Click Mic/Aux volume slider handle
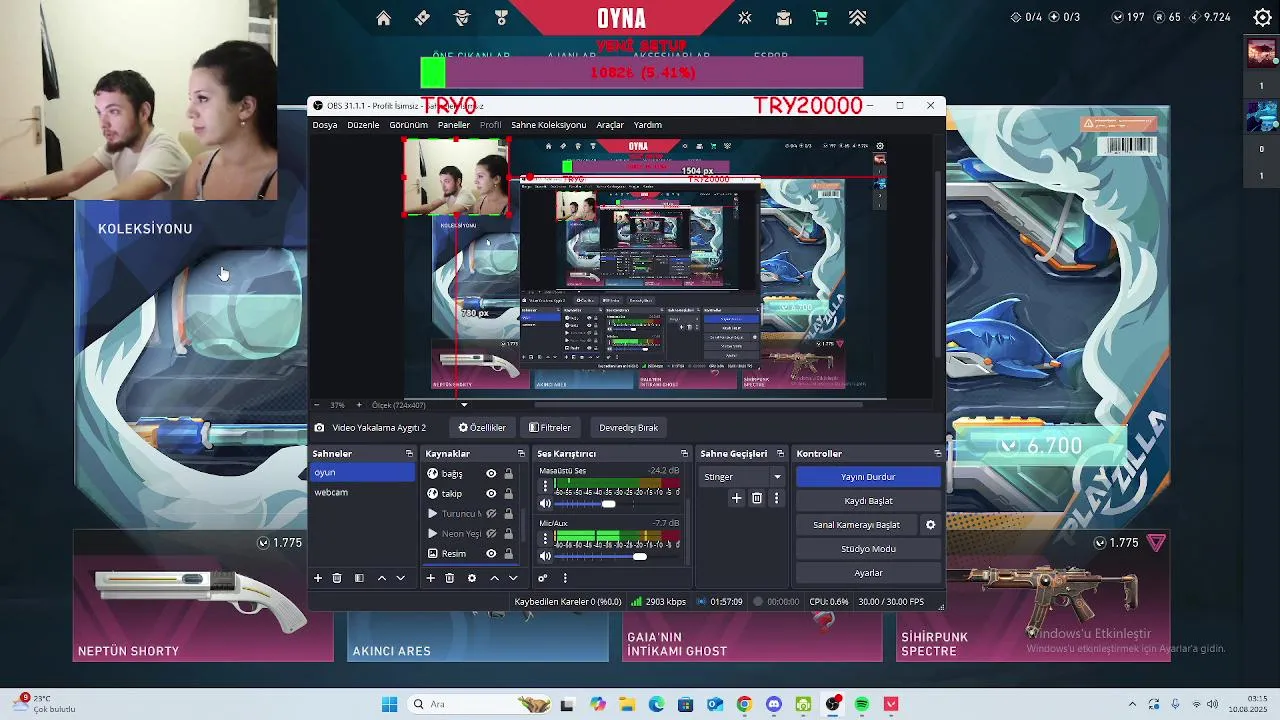Viewport: 1280px width, 720px height. click(x=640, y=556)
